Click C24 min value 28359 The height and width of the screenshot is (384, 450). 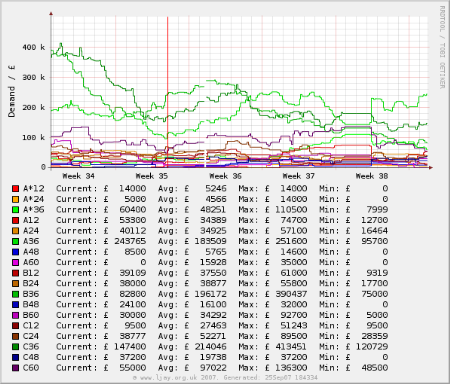point(375,336)
